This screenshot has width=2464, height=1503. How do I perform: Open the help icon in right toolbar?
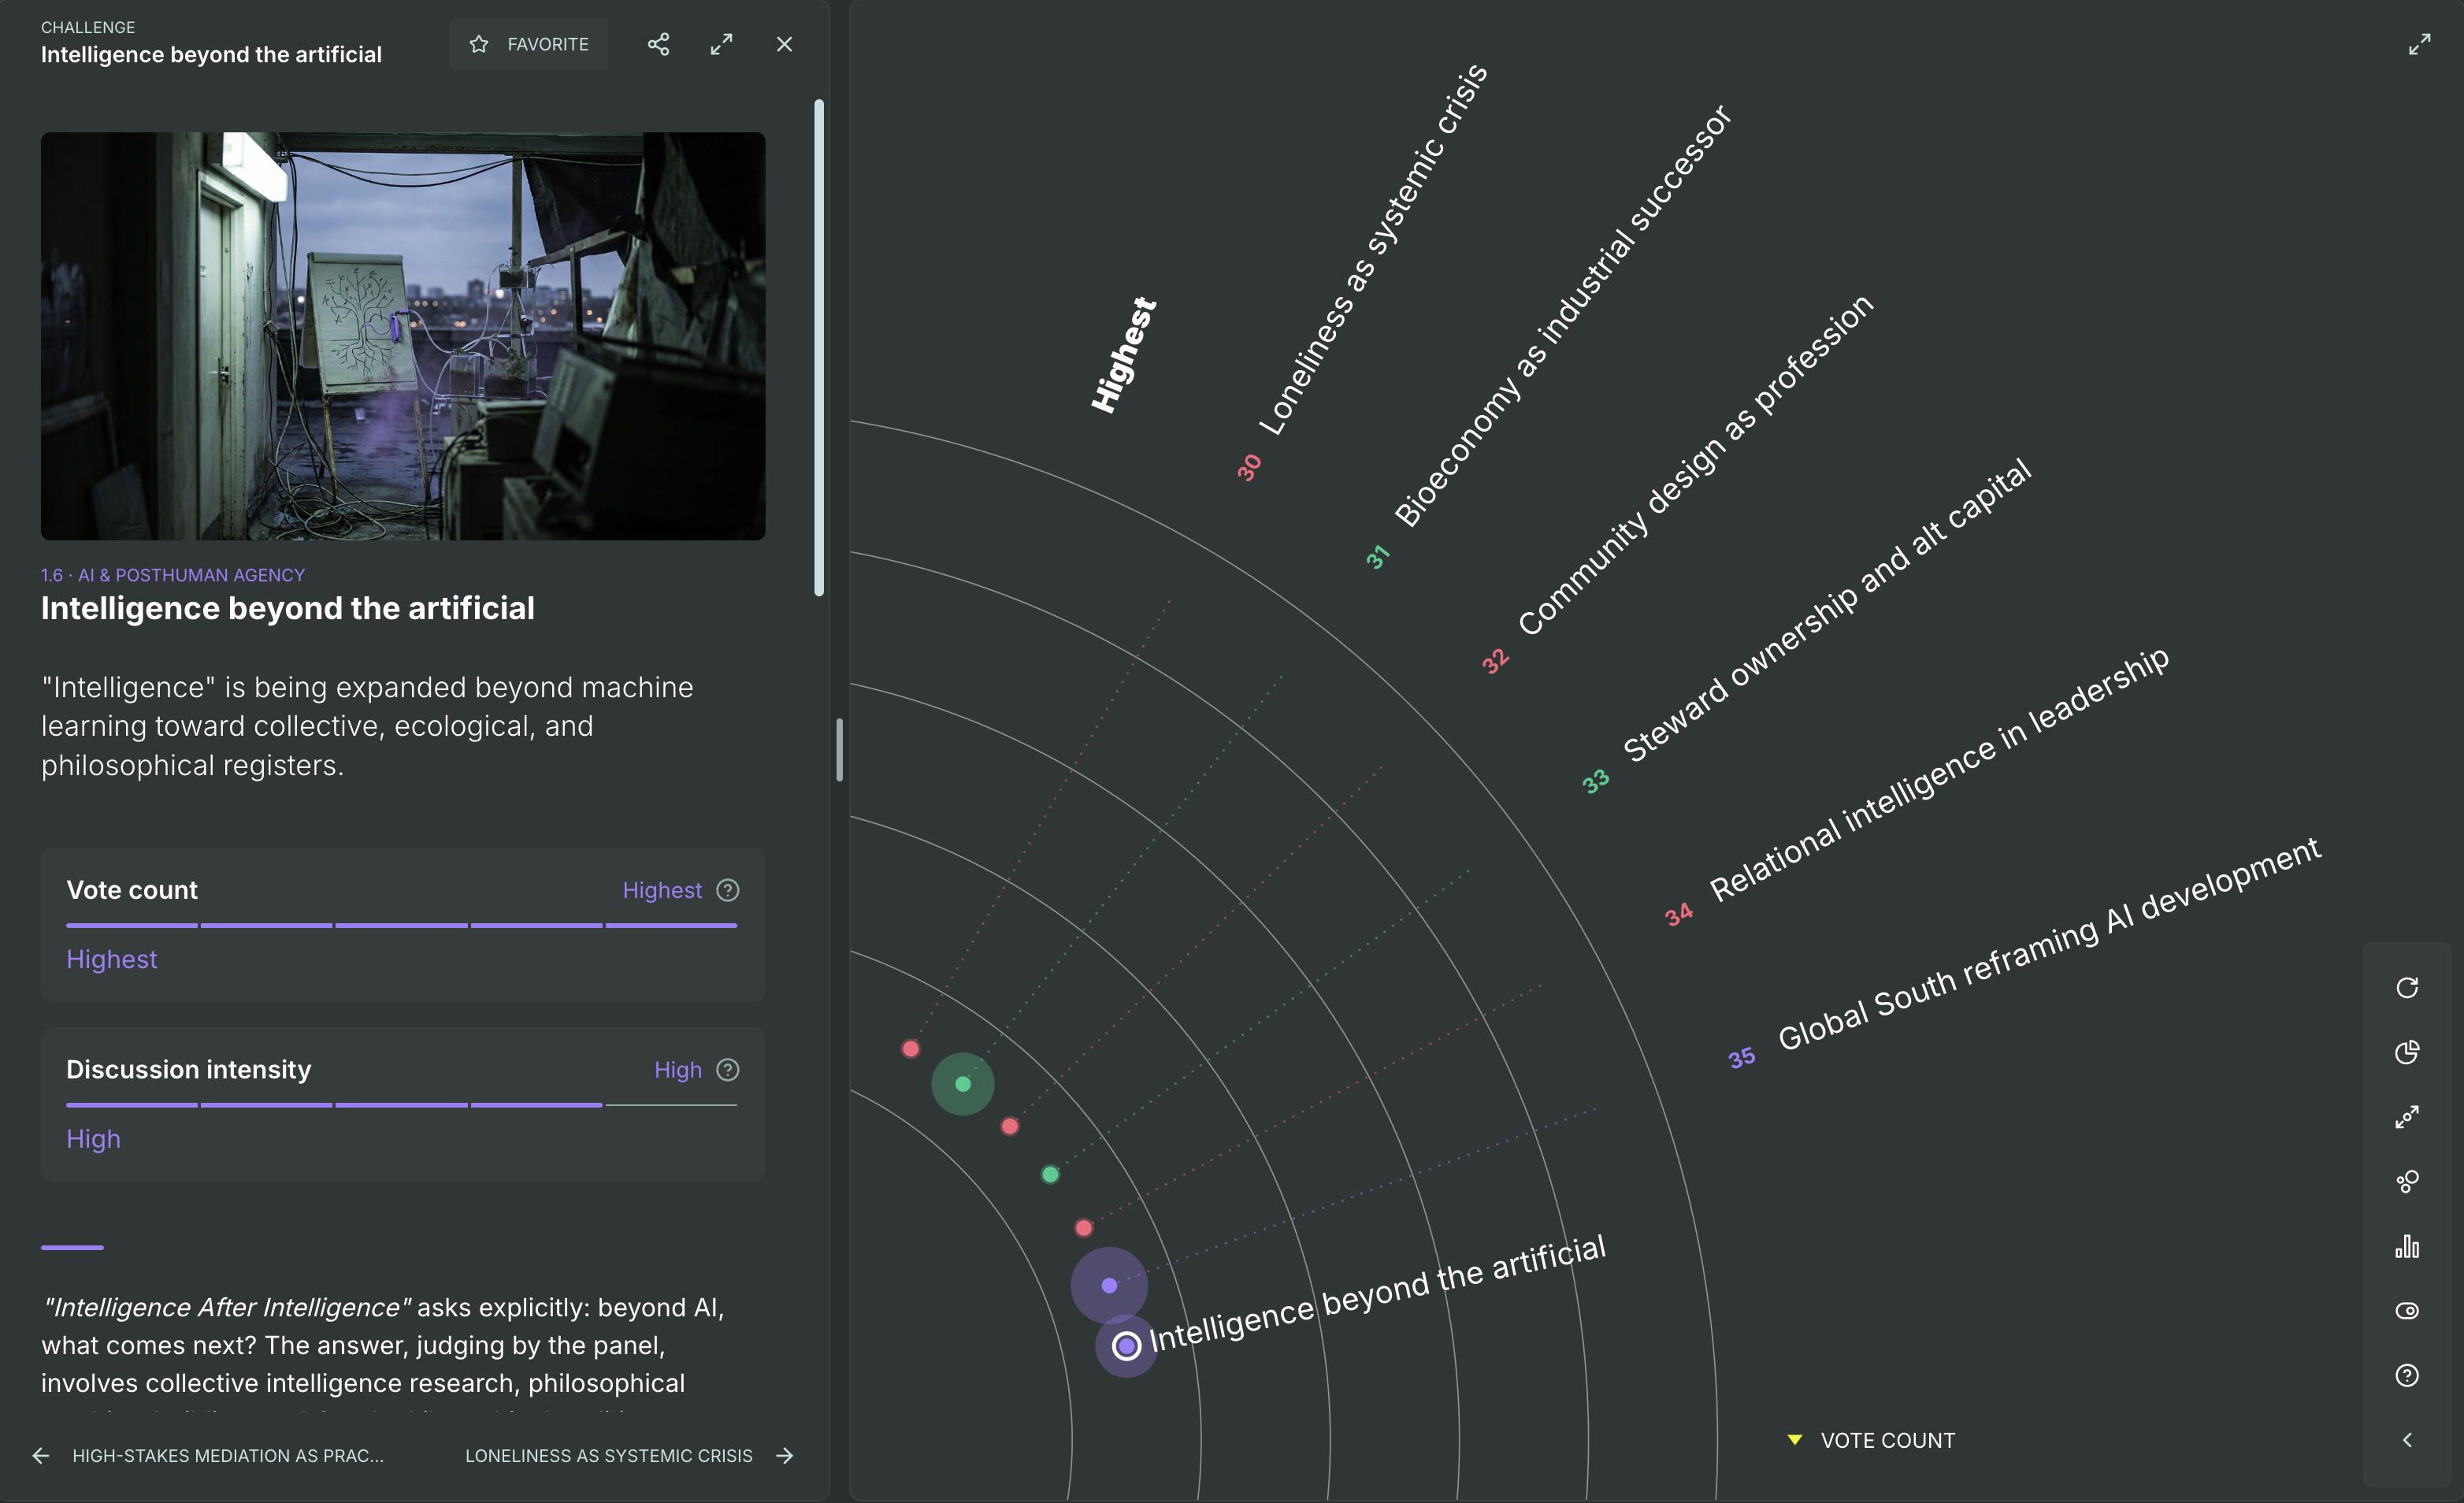(2407, 1376)
